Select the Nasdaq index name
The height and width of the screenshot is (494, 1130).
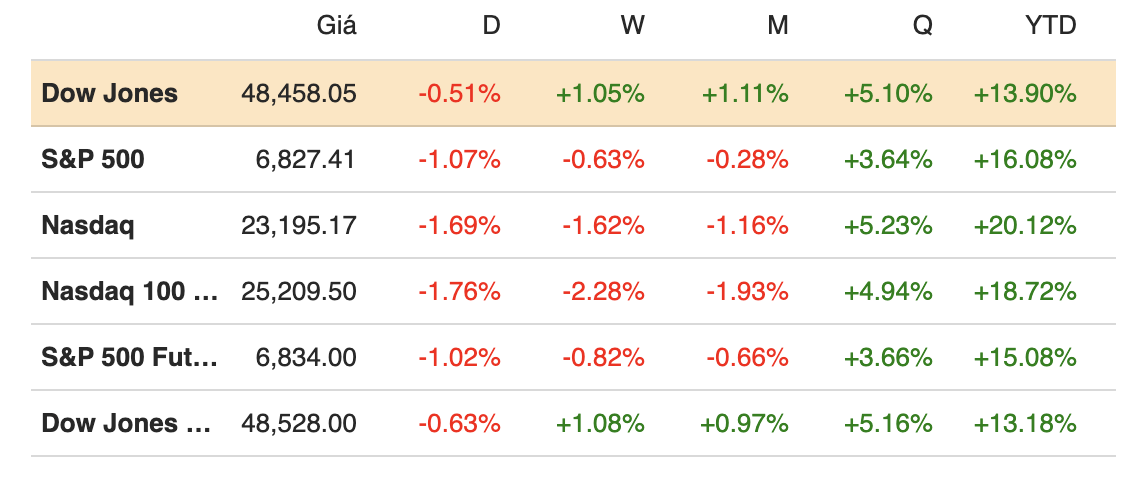pos(88,225)
